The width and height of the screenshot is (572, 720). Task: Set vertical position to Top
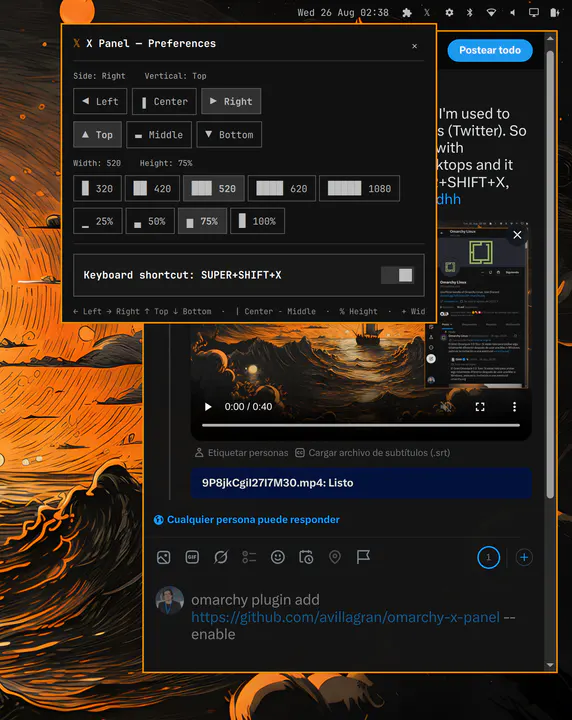click(x=97, y=135)
